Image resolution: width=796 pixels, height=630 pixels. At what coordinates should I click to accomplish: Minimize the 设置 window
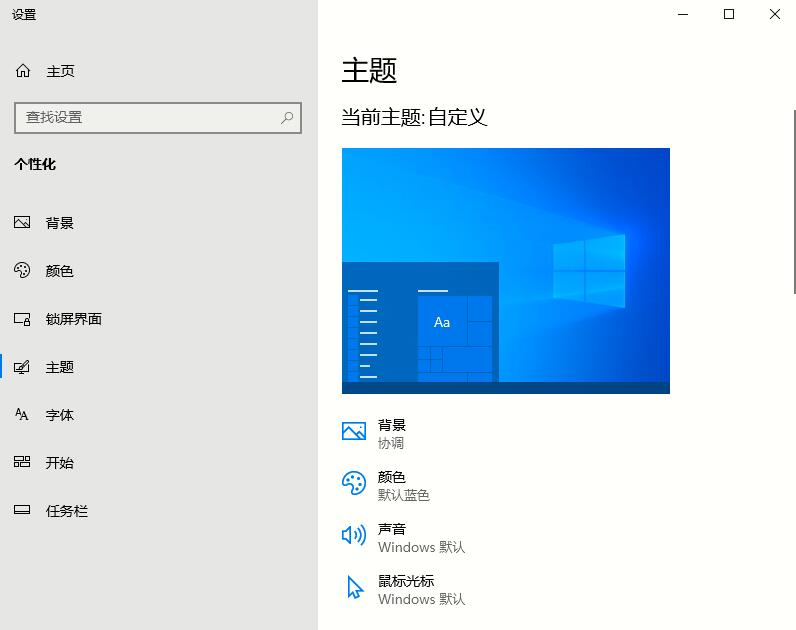(x=684, y=14)
